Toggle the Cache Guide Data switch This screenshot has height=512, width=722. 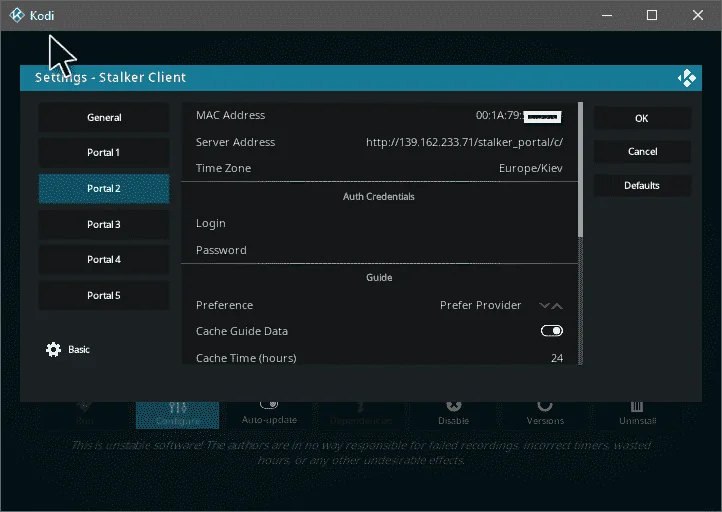pos(551,331)
